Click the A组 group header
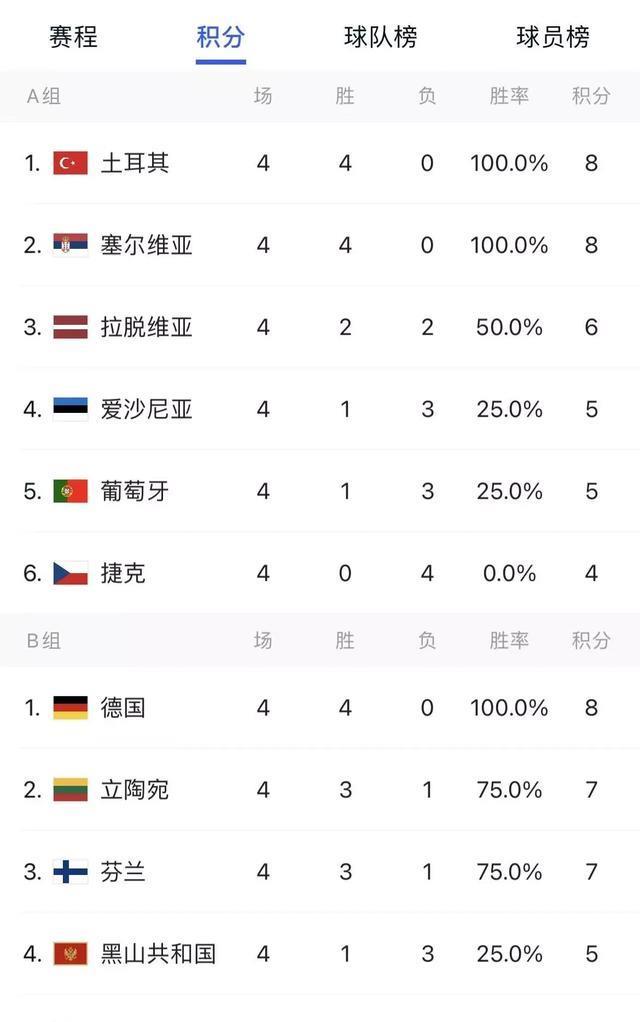Viewport: 640px width, 1022px height. [x=44, y=96]
